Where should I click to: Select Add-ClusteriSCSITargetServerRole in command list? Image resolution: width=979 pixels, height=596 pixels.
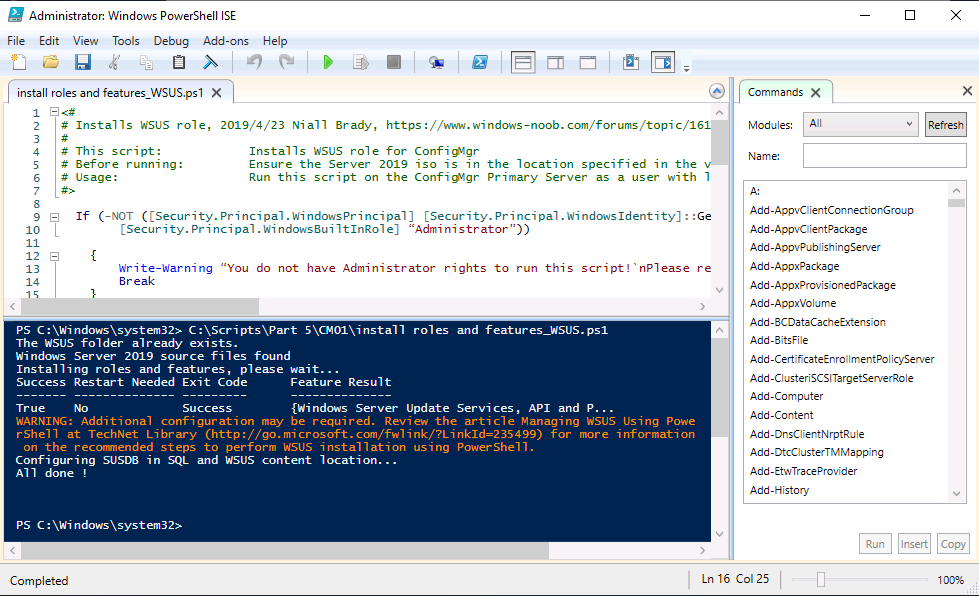[831, 378]
